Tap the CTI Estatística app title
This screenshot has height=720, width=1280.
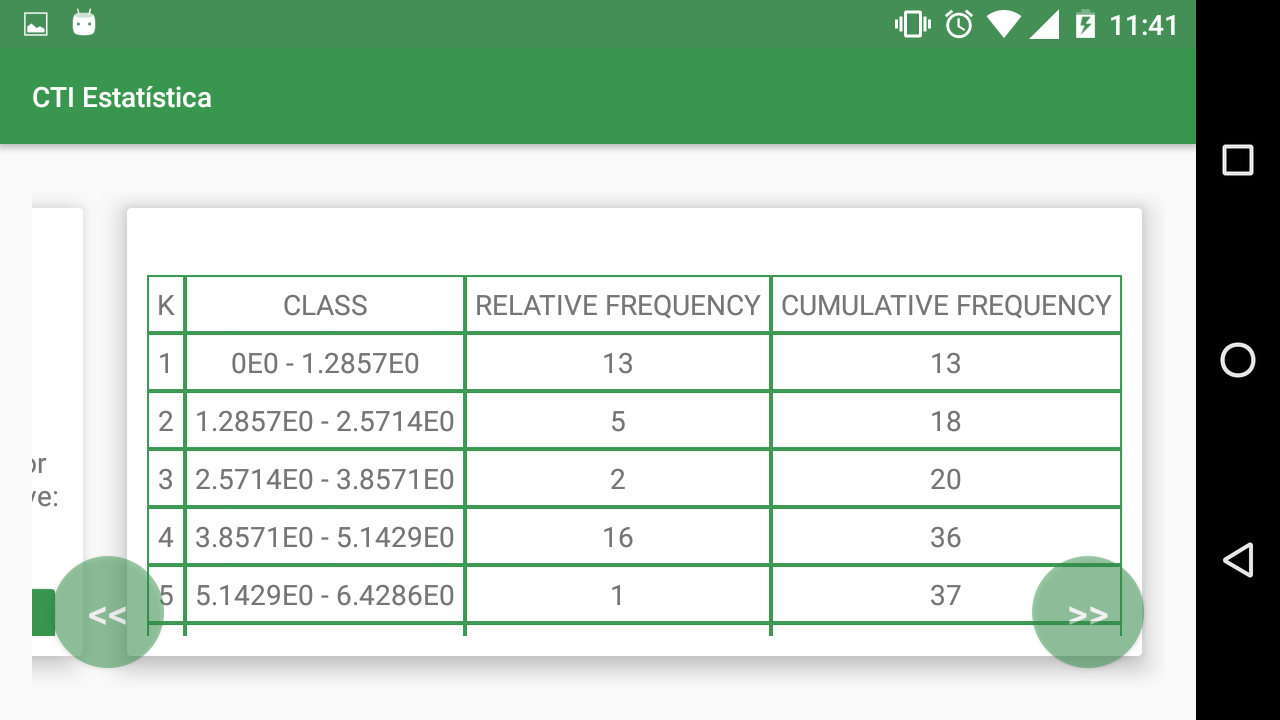pyautogui.click(x=122, y=98)
